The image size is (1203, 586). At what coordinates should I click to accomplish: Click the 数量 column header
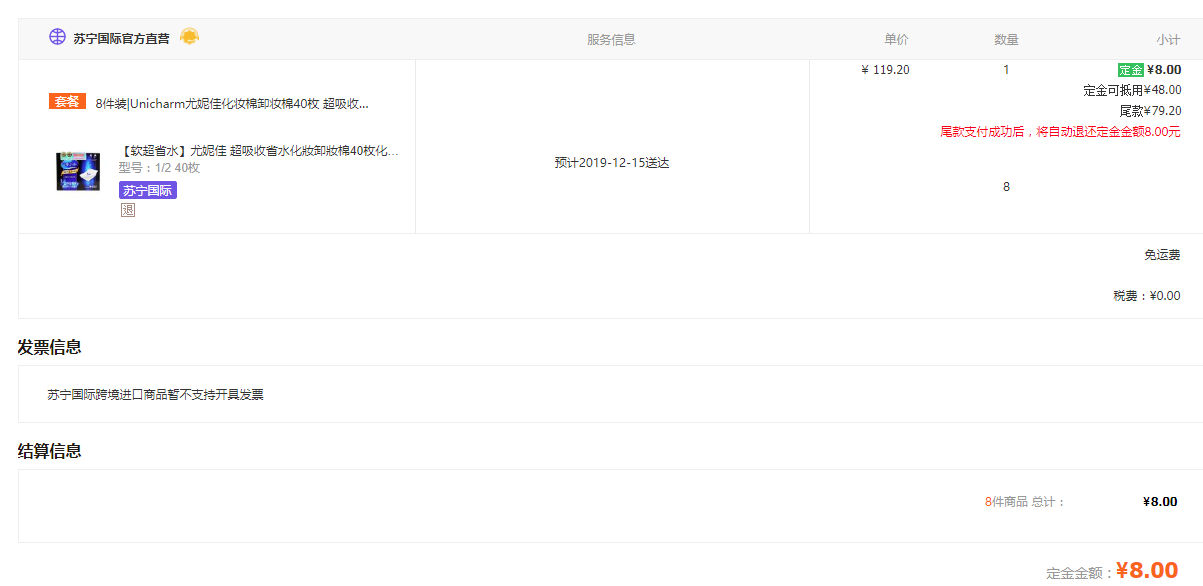pos(1006,40)
